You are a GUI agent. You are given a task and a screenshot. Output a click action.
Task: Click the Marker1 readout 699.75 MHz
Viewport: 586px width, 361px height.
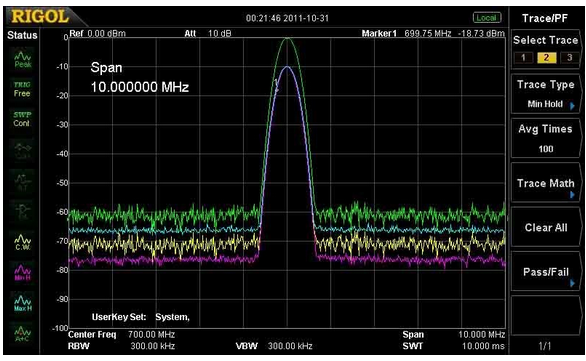coord(428,33)
